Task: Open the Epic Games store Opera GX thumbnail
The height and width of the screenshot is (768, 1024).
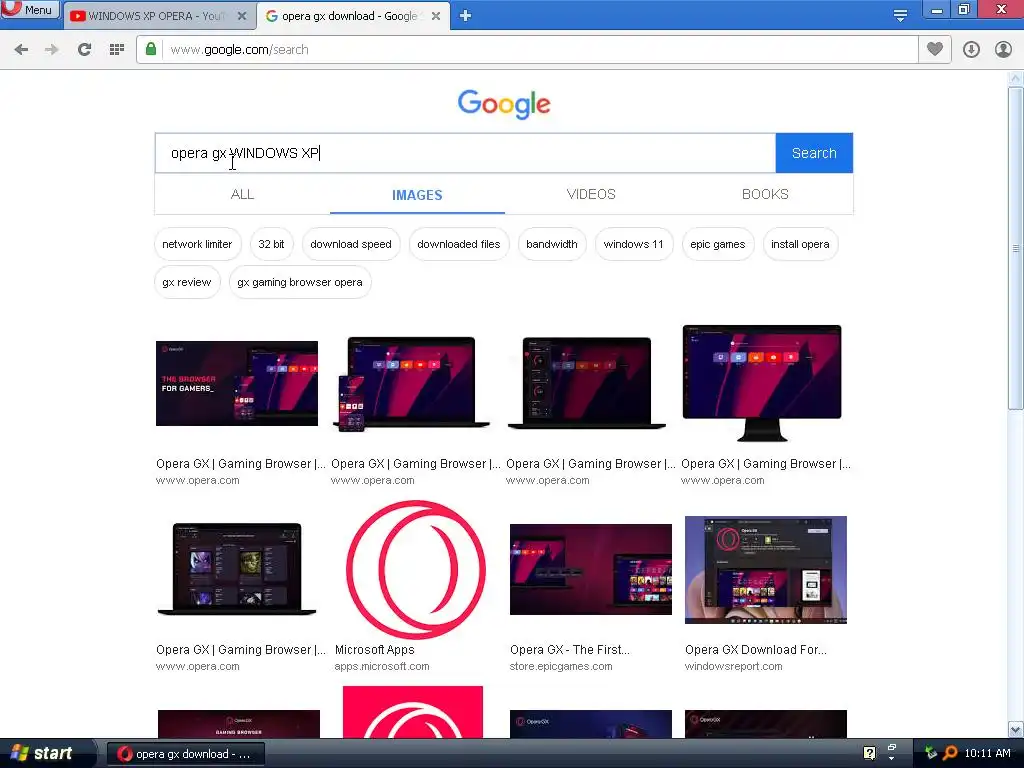Action: (x=590, y=569)
